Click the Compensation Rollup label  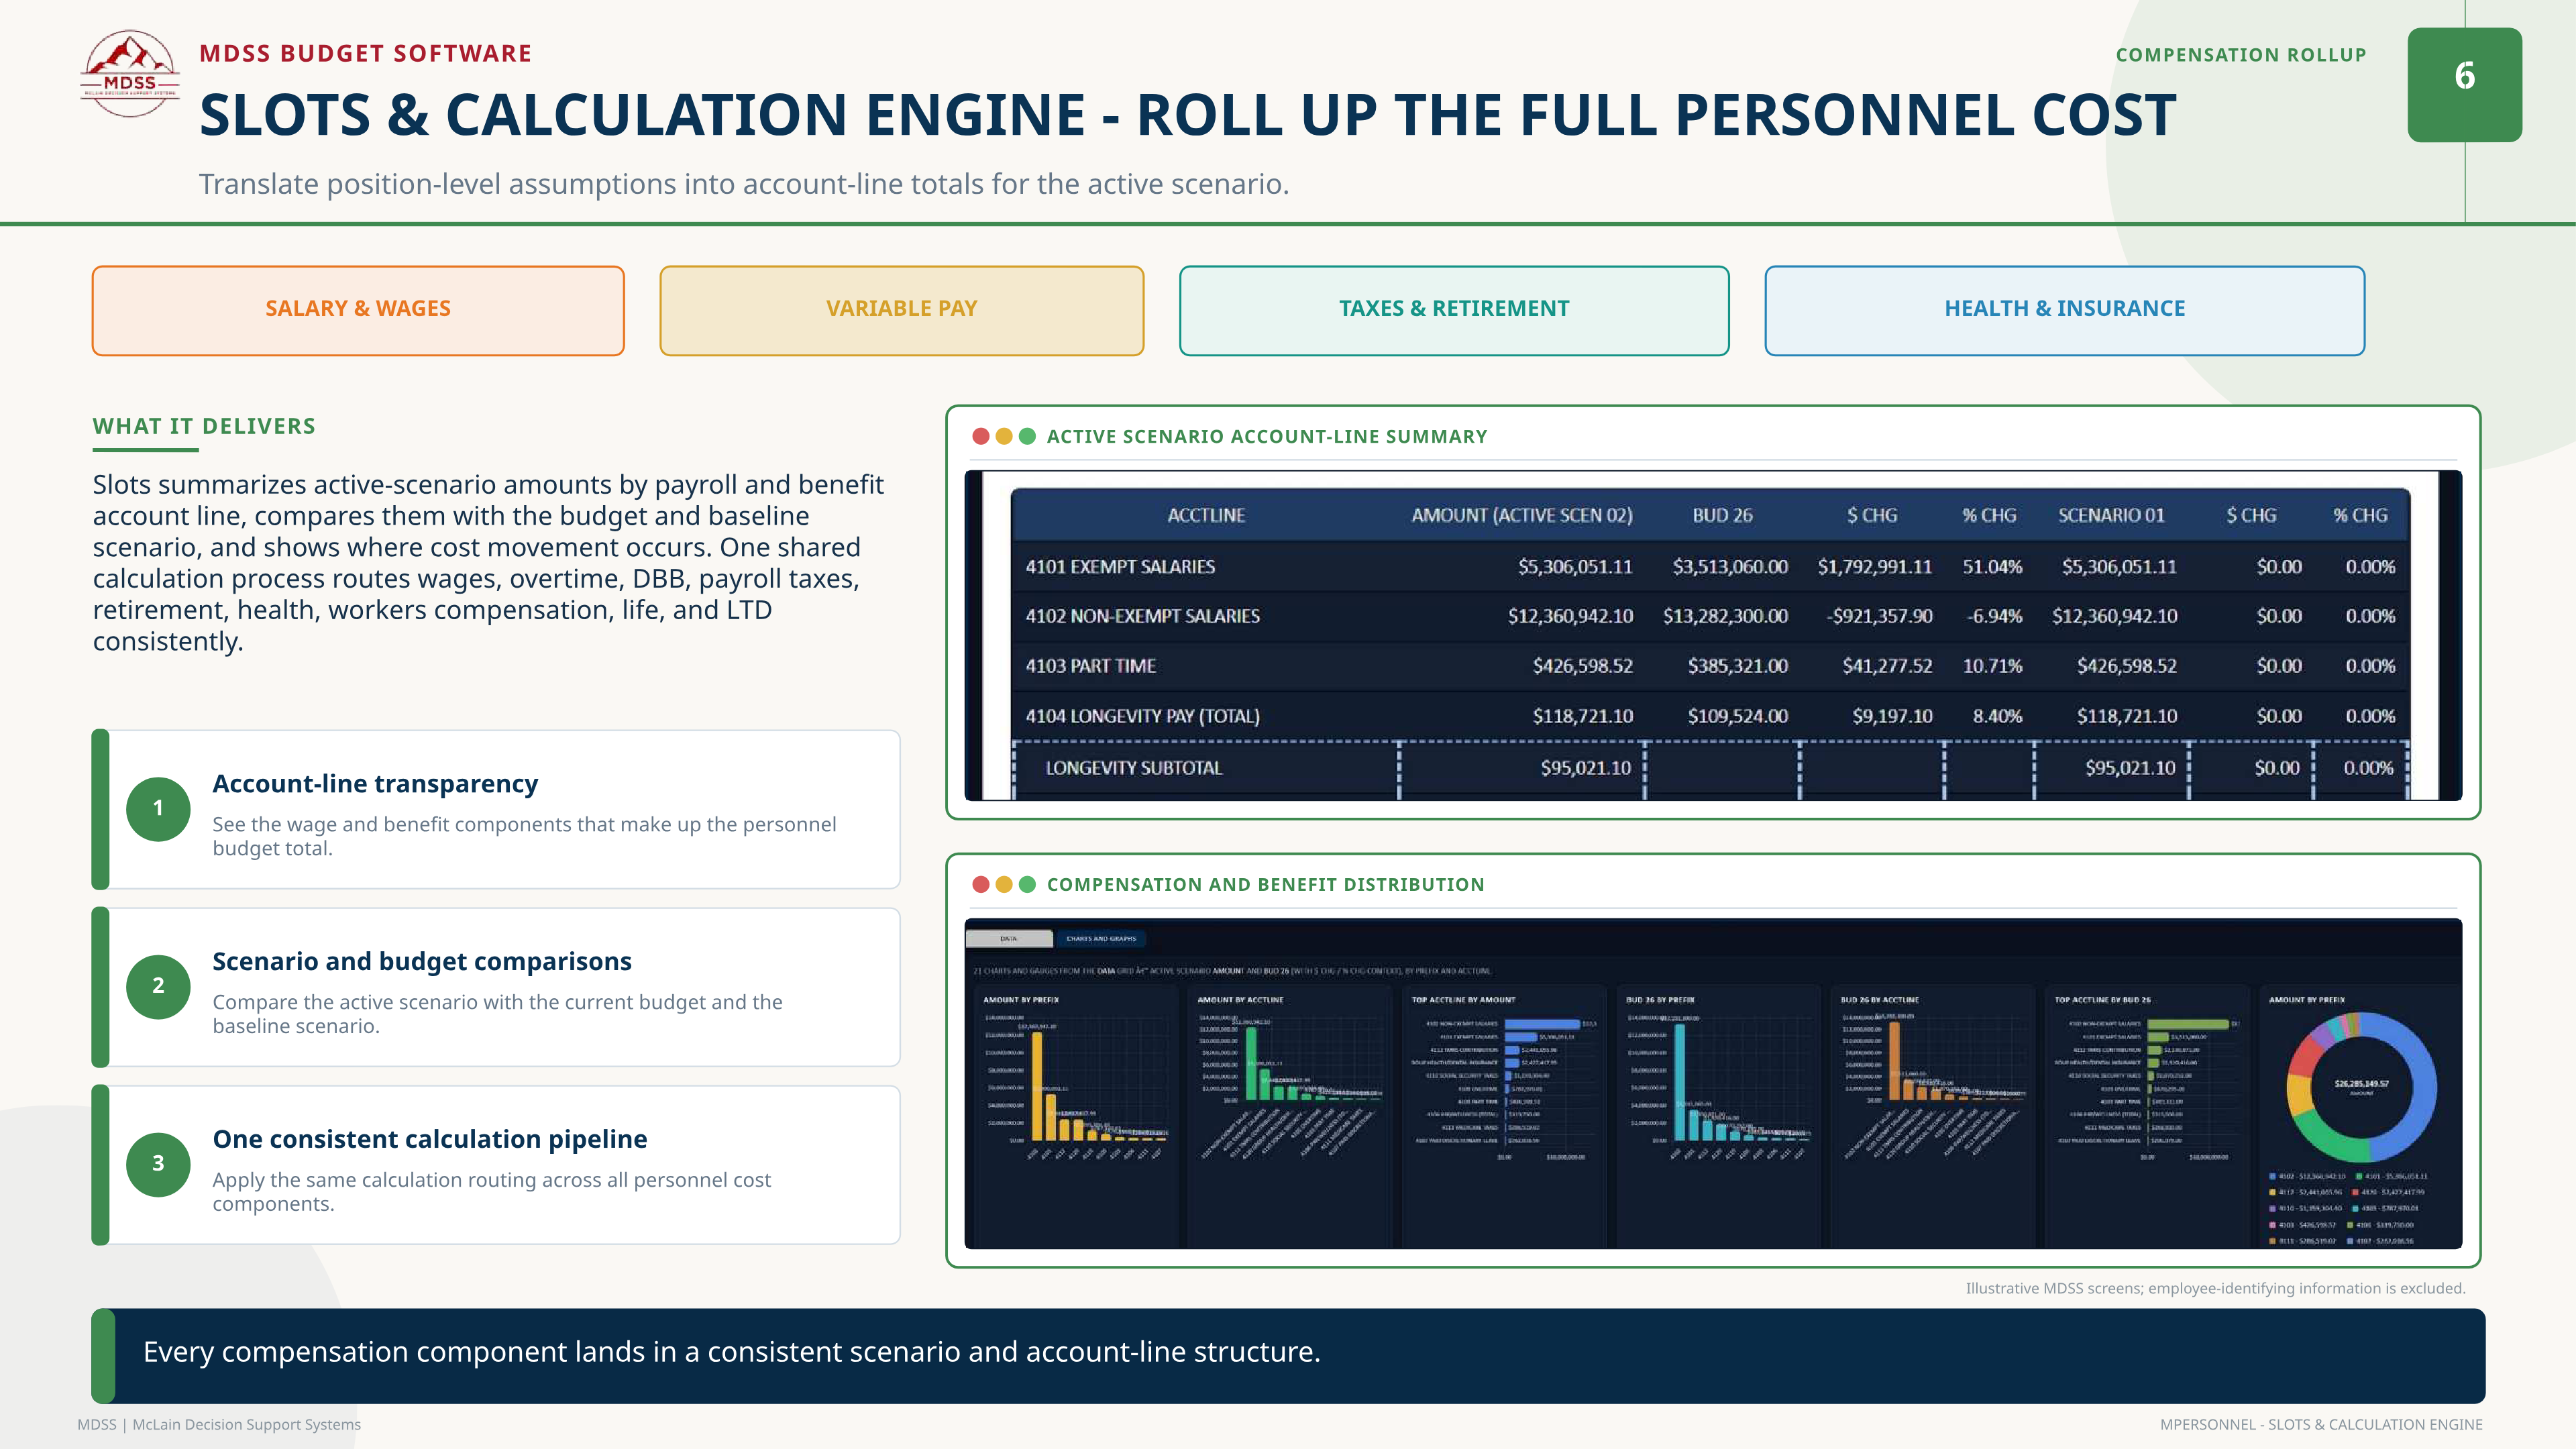(x=2240, y=55)
